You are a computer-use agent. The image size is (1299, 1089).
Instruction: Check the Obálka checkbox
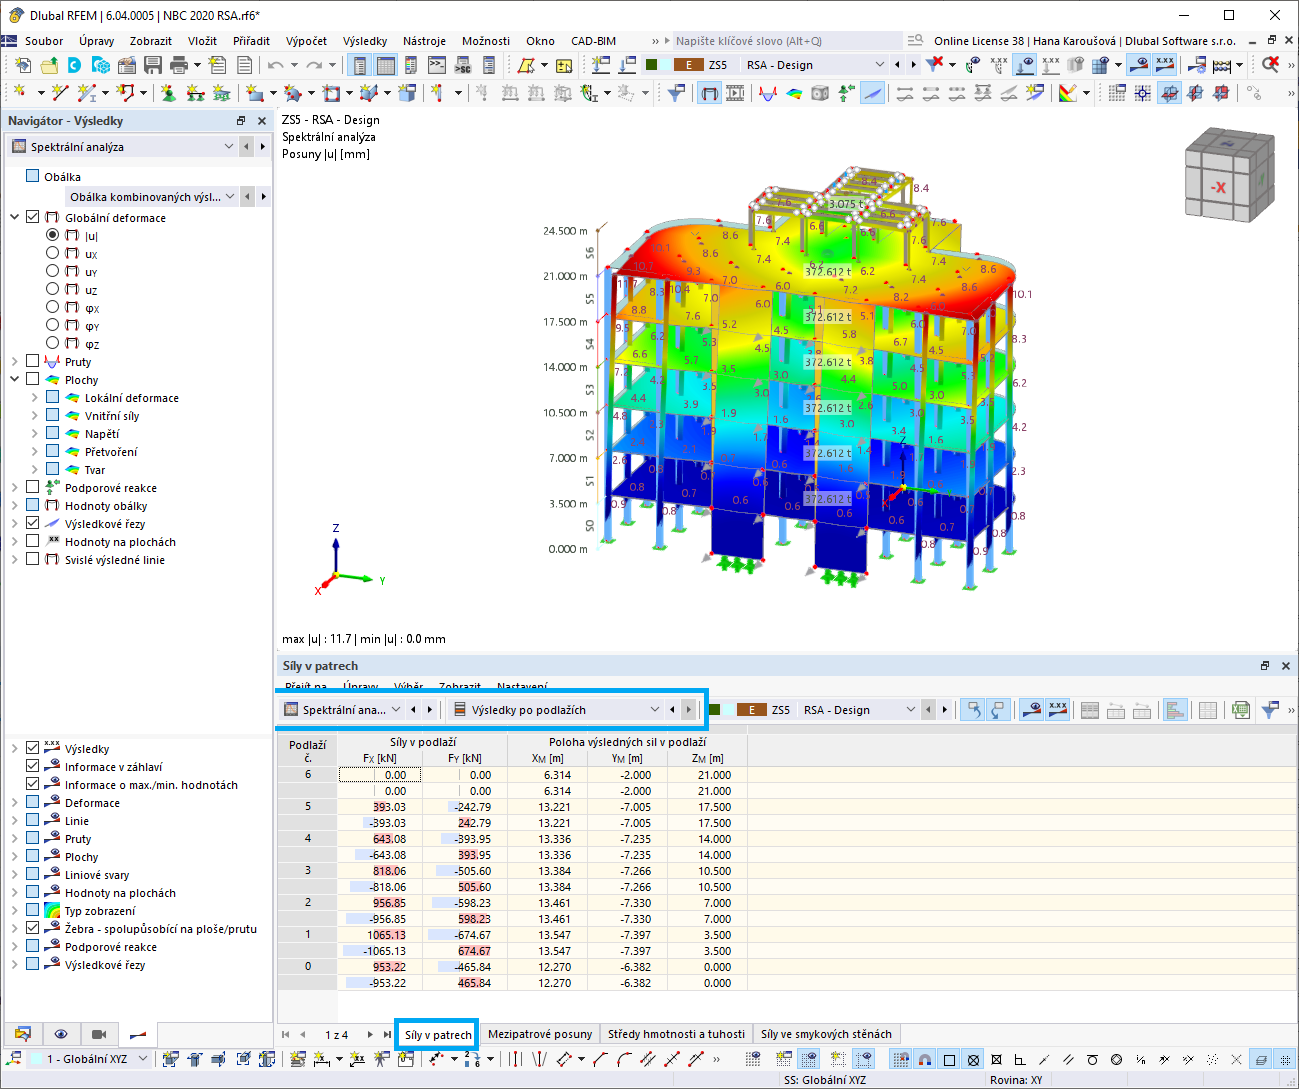tap(33, 176)
